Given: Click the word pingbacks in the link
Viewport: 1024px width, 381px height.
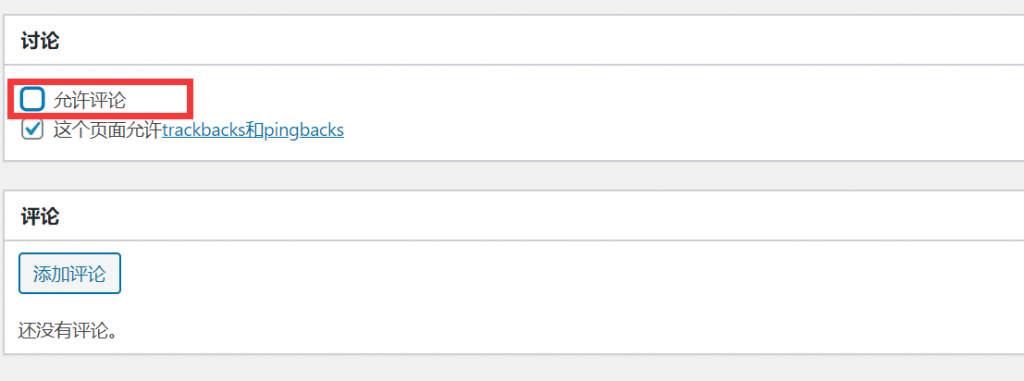Looking at the screenshot, I should [304, 131].
